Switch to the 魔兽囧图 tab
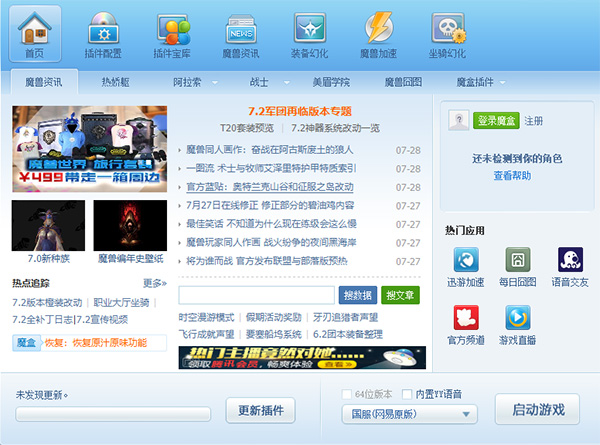This screenshot has width=600, height=445. coord(403,82)
